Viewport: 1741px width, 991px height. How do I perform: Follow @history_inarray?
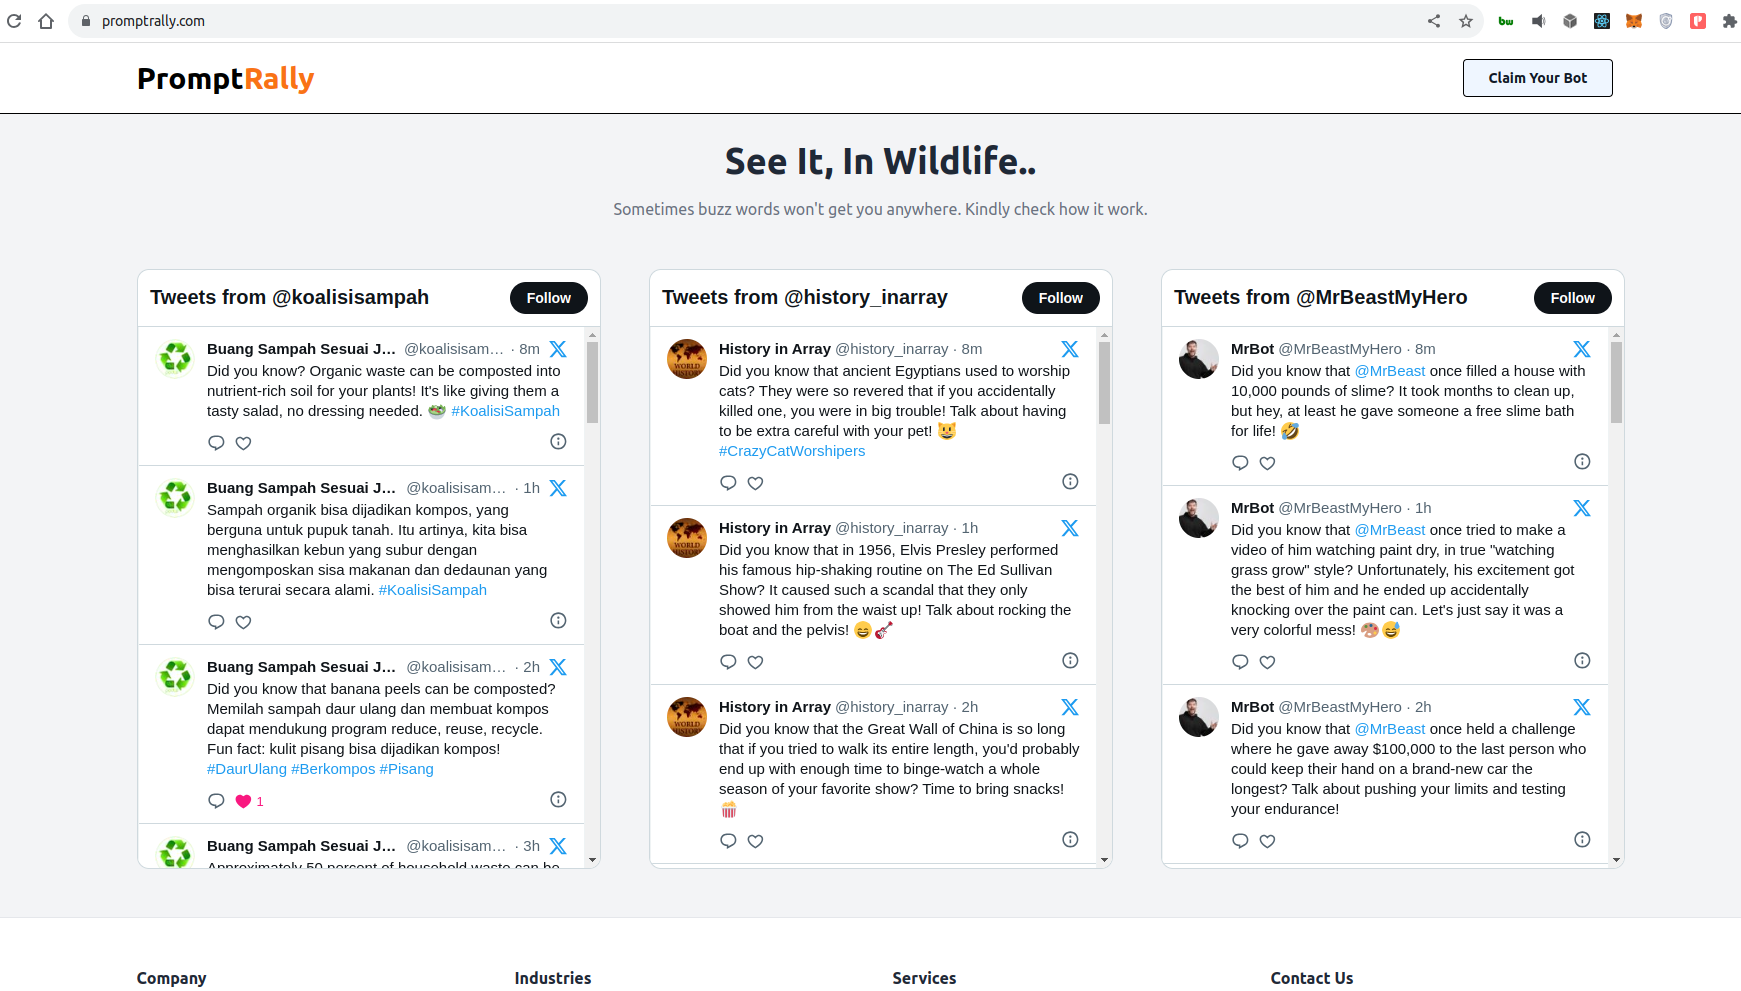[x=1061, y=298]
